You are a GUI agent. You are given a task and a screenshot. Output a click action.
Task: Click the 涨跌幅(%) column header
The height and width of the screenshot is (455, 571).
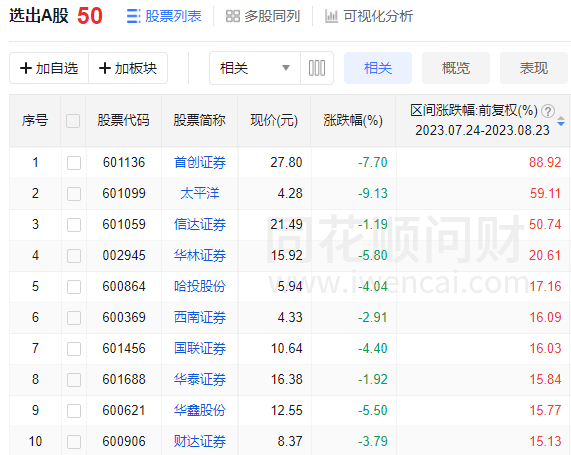click(x=353, y=120)
